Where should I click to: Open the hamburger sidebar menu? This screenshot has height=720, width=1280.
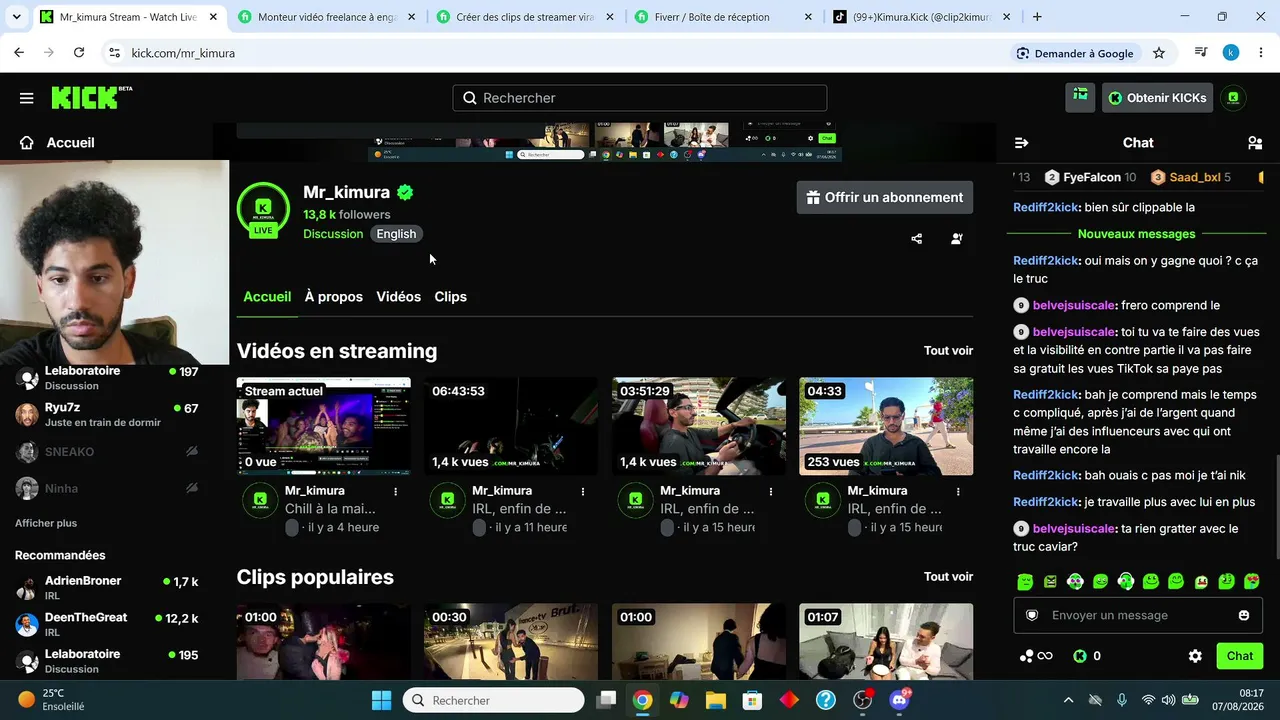pyautogui.click(x=26, y=98)
